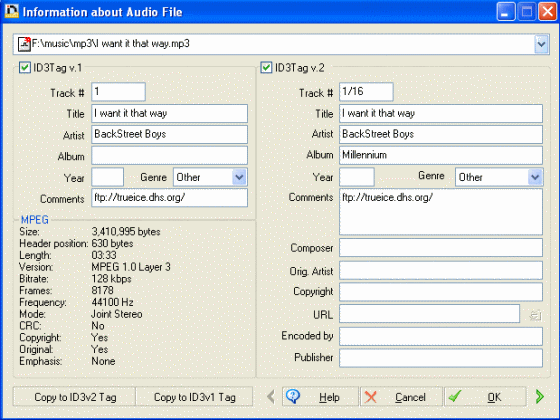Screen dimensions: 560x420
Task: Focus the ID3v1 Comments field
Action: (x=169, y=198)
